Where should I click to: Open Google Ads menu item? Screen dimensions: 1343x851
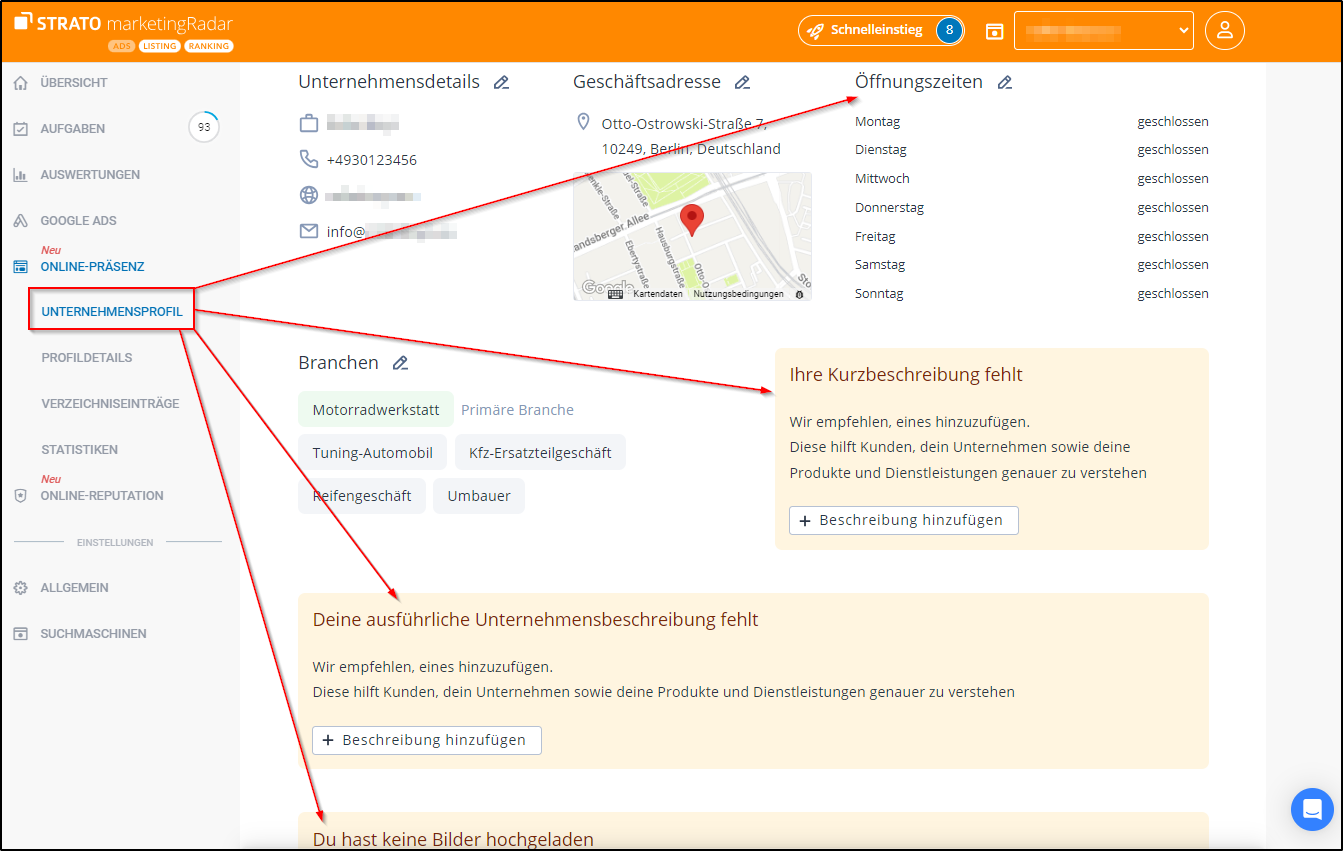78,221
